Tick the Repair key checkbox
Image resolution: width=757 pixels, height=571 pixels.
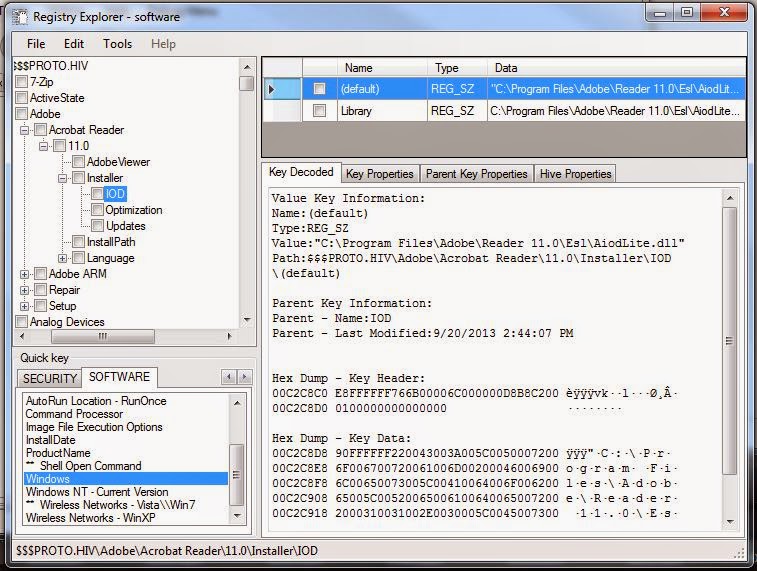[x=41, y=290]
